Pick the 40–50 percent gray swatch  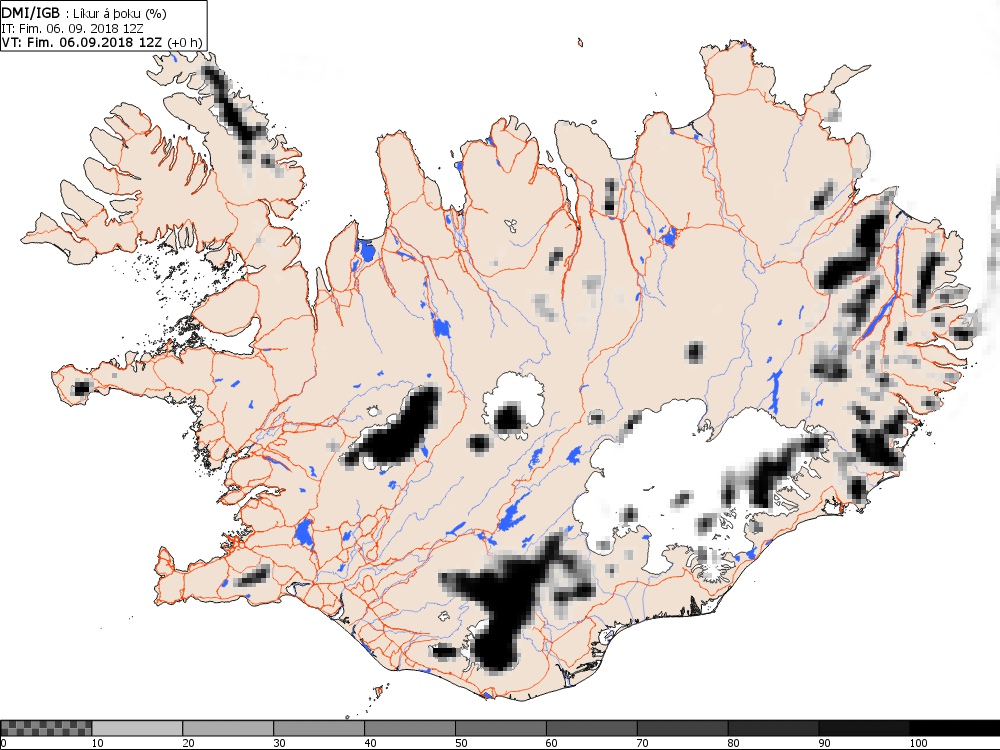(410, 728)
